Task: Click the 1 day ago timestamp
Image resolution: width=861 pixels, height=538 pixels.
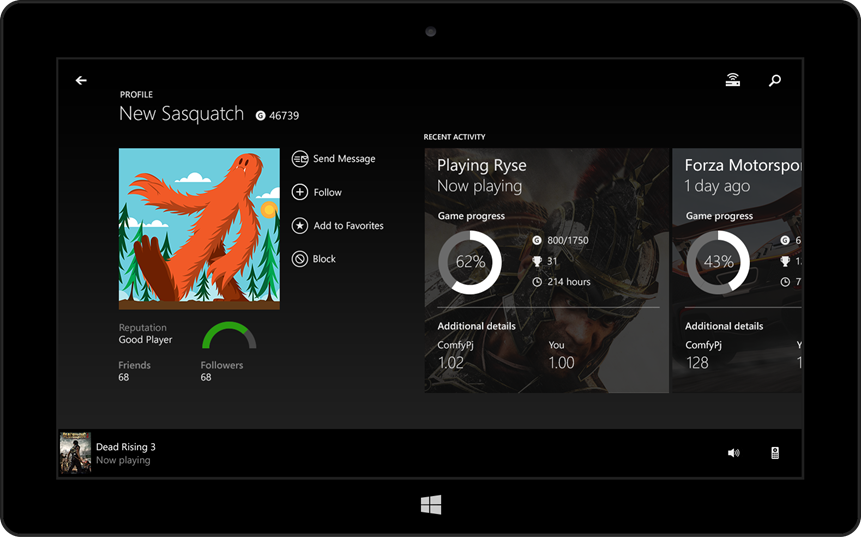Action: click(717, 187)
